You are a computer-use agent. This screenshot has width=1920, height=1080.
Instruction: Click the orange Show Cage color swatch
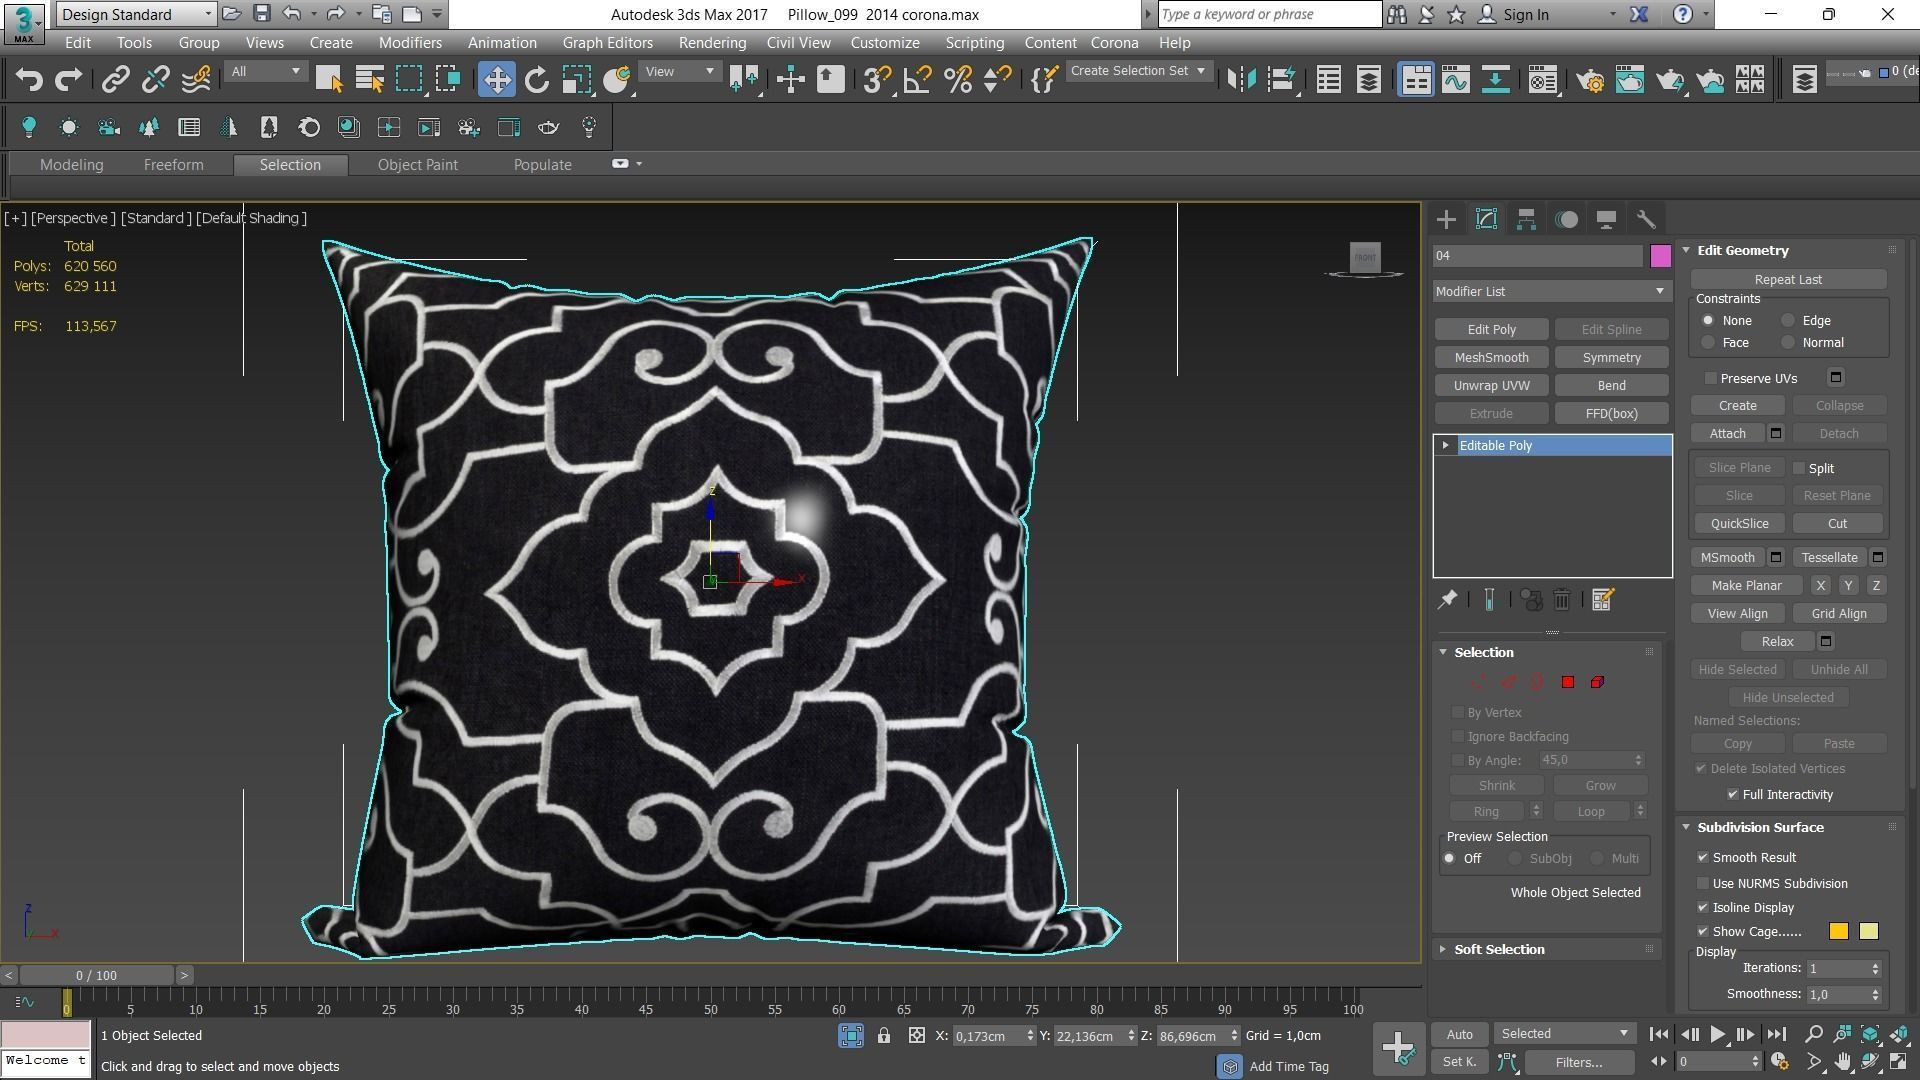1838,932
